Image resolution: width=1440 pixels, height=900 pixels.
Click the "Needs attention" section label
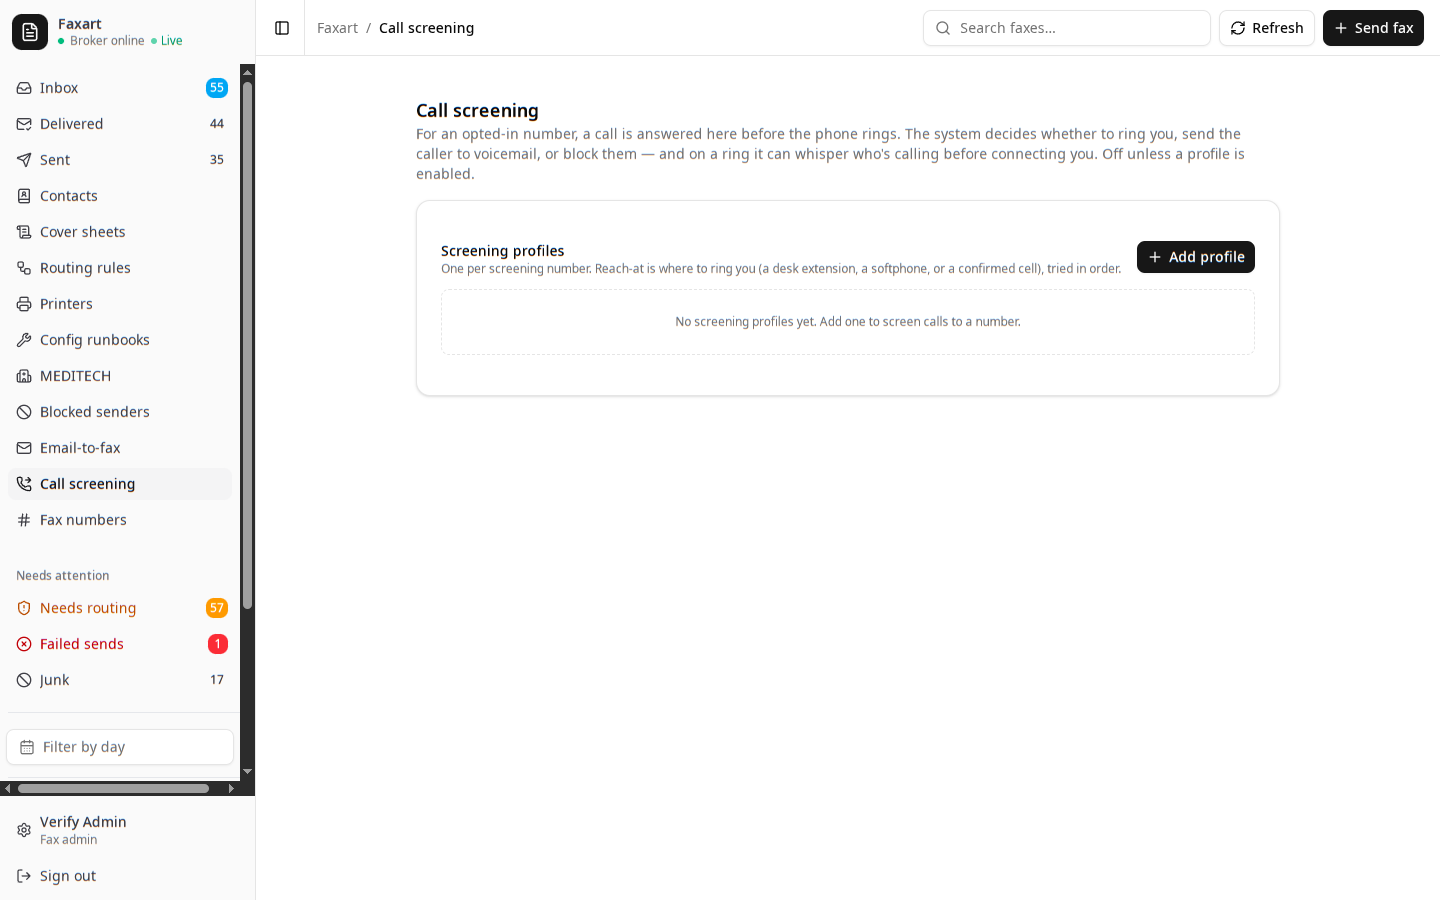[63, 576]
